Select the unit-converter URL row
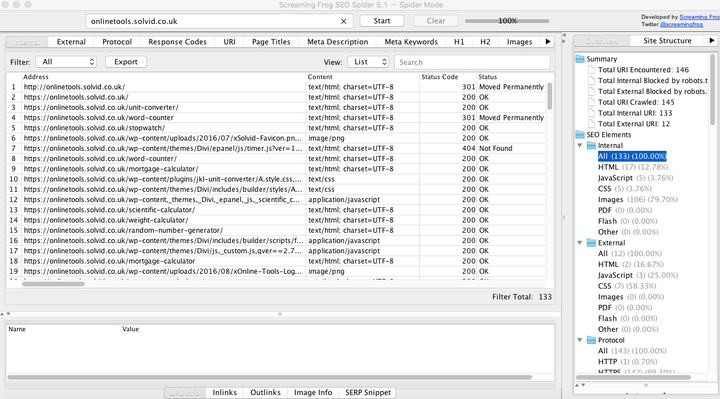Screen dimensions: 720x399 pos(276,107)
